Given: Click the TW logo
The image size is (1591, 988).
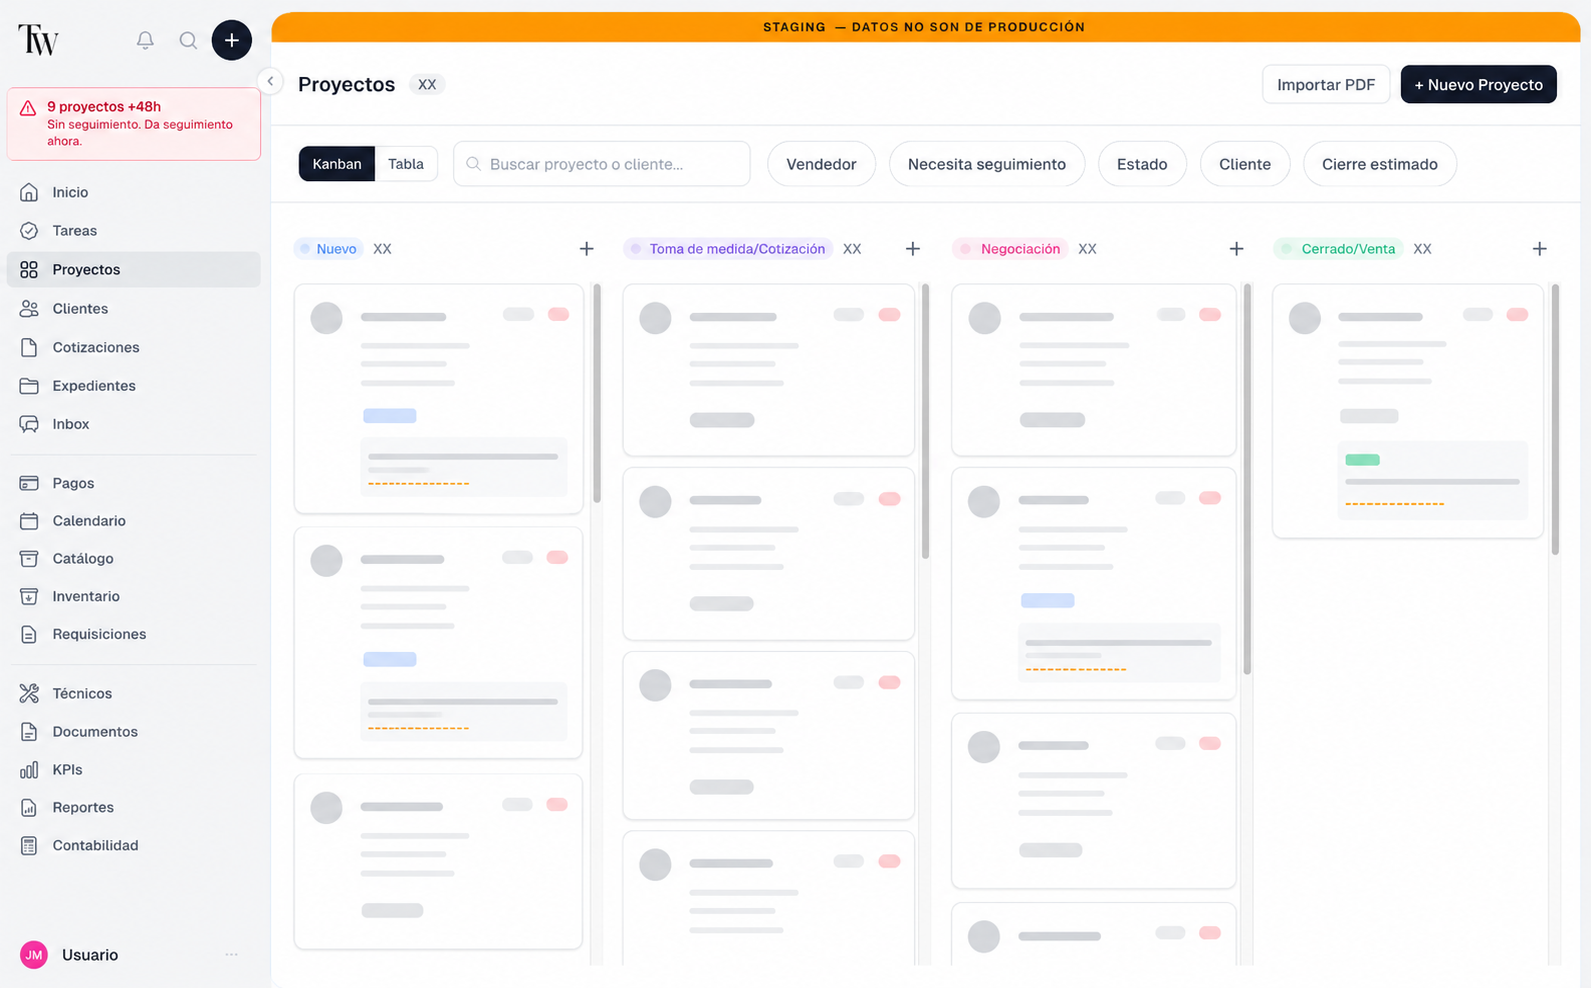Looking at the screenshot, I should point(38,40).
